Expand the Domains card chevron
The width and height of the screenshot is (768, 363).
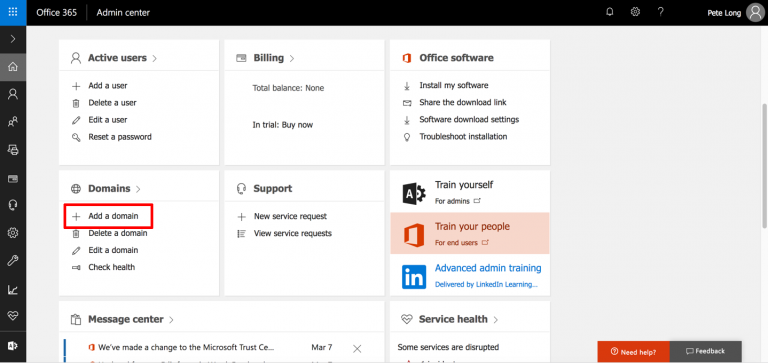pos(138,189)
